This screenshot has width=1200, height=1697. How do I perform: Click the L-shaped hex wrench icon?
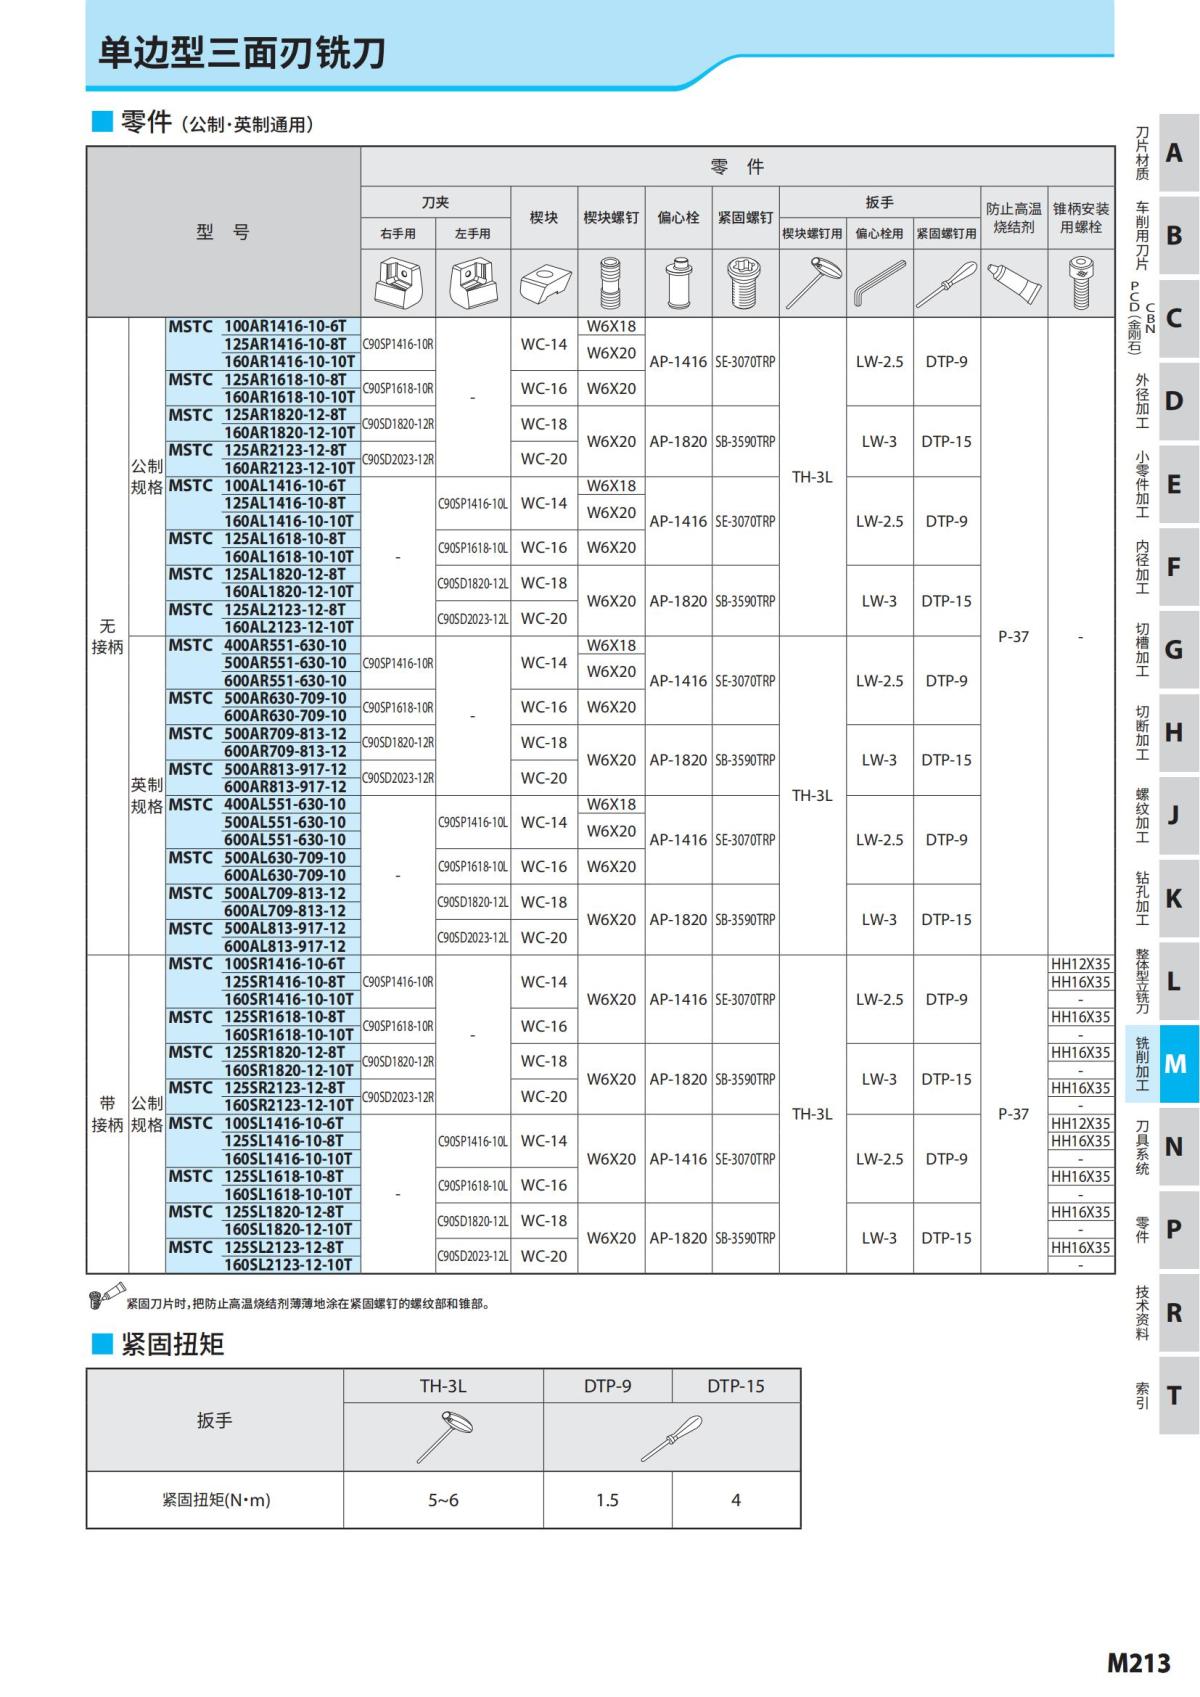(x=879, y=283)
